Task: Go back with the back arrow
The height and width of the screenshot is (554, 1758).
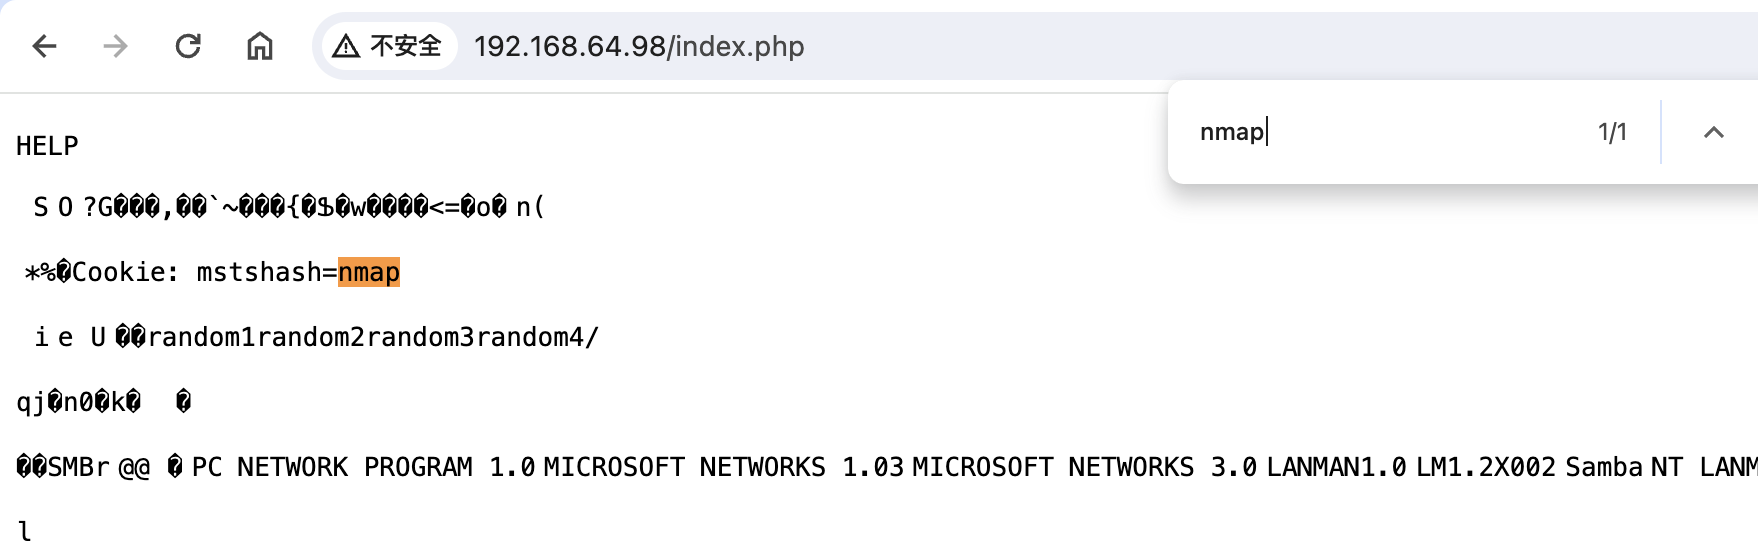Action: (x=45, y=46)
